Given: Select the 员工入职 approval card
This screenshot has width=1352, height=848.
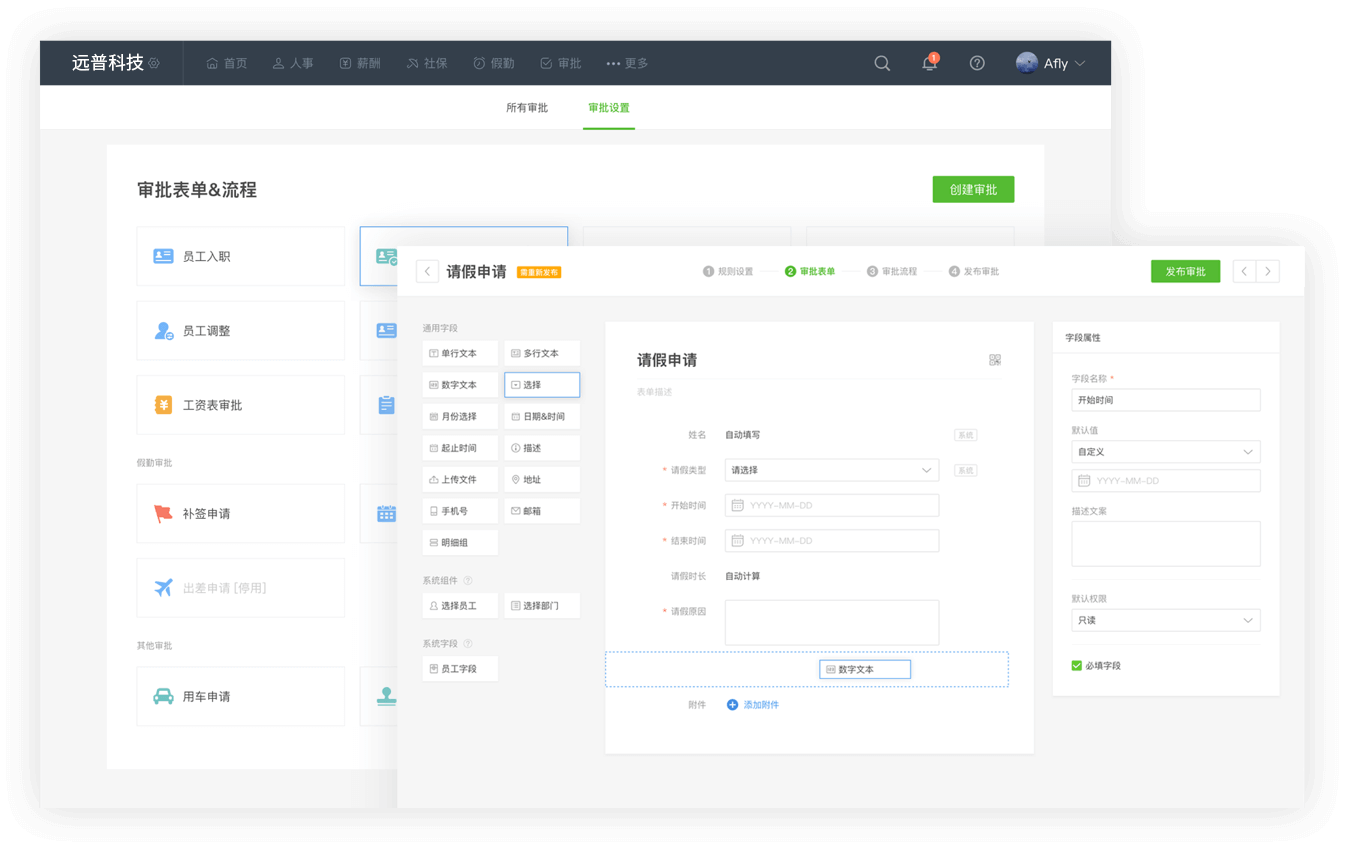Looking at the screenshot, I should 240,256.
